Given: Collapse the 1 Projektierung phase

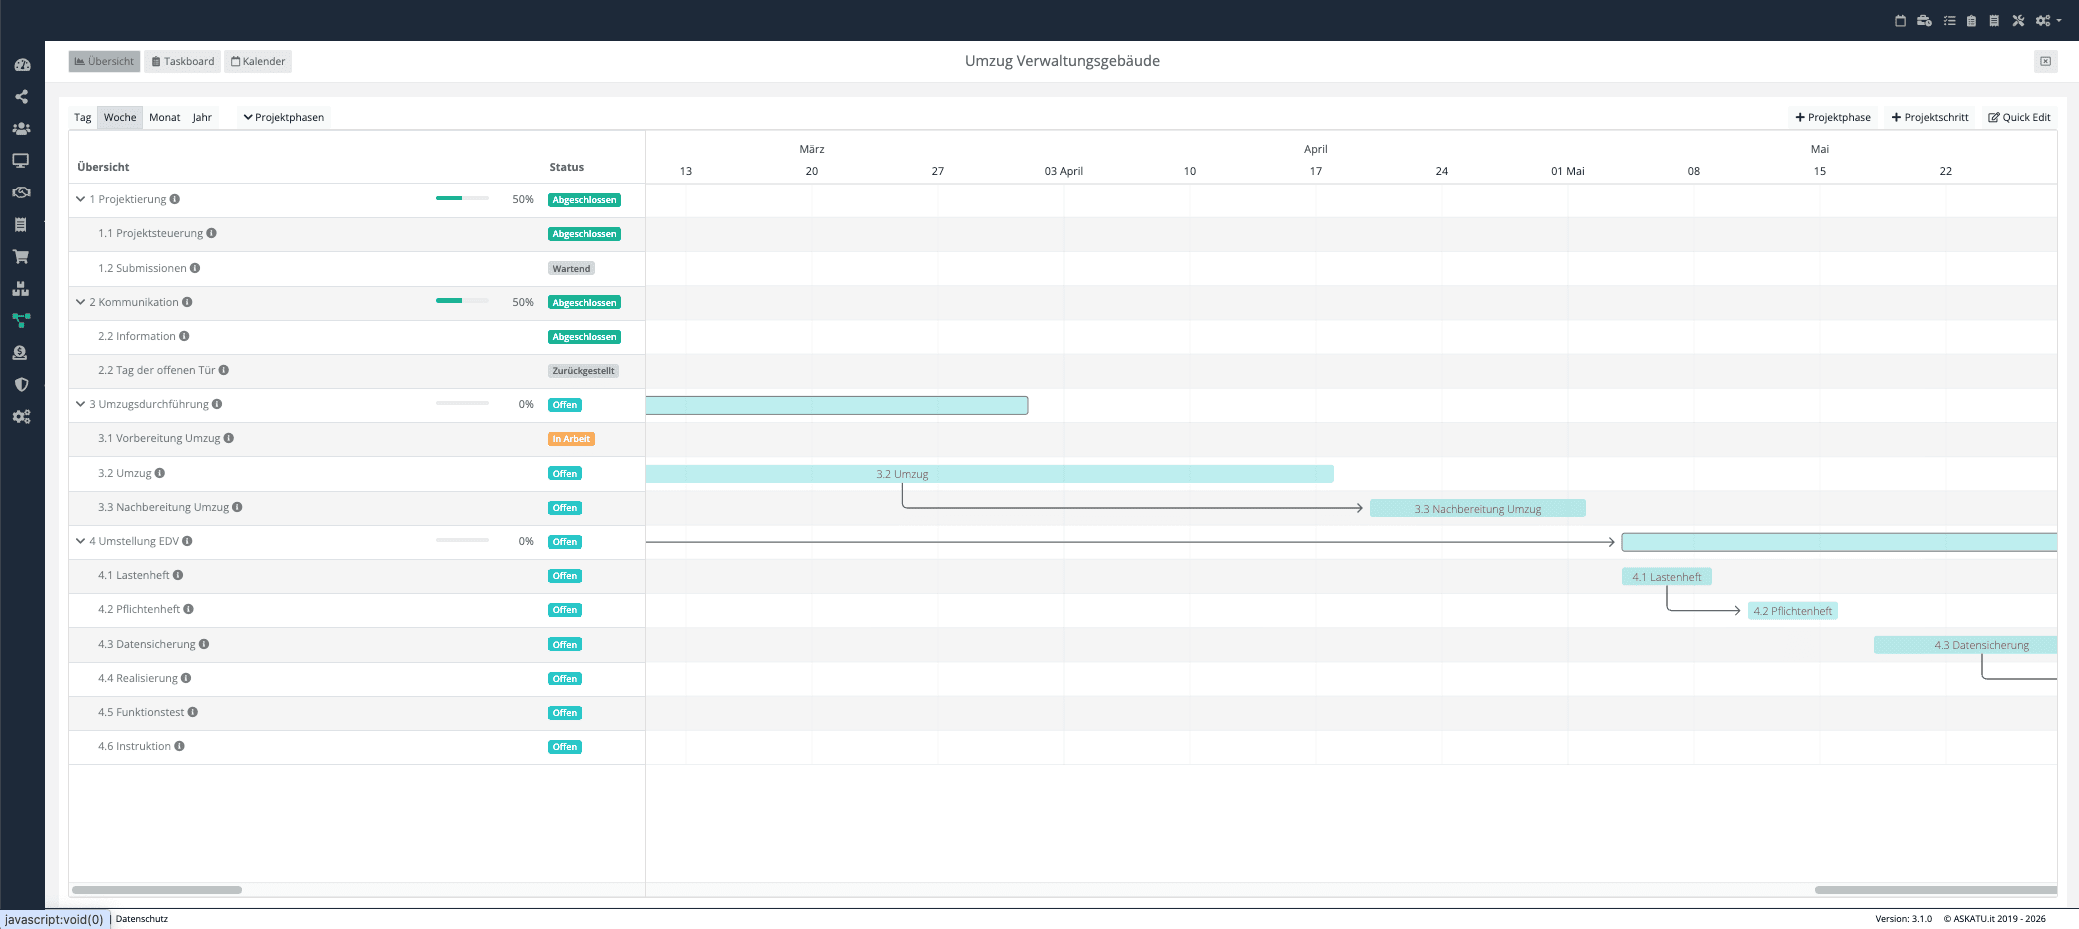Looking at the screenshot, I should click(81, 199).
